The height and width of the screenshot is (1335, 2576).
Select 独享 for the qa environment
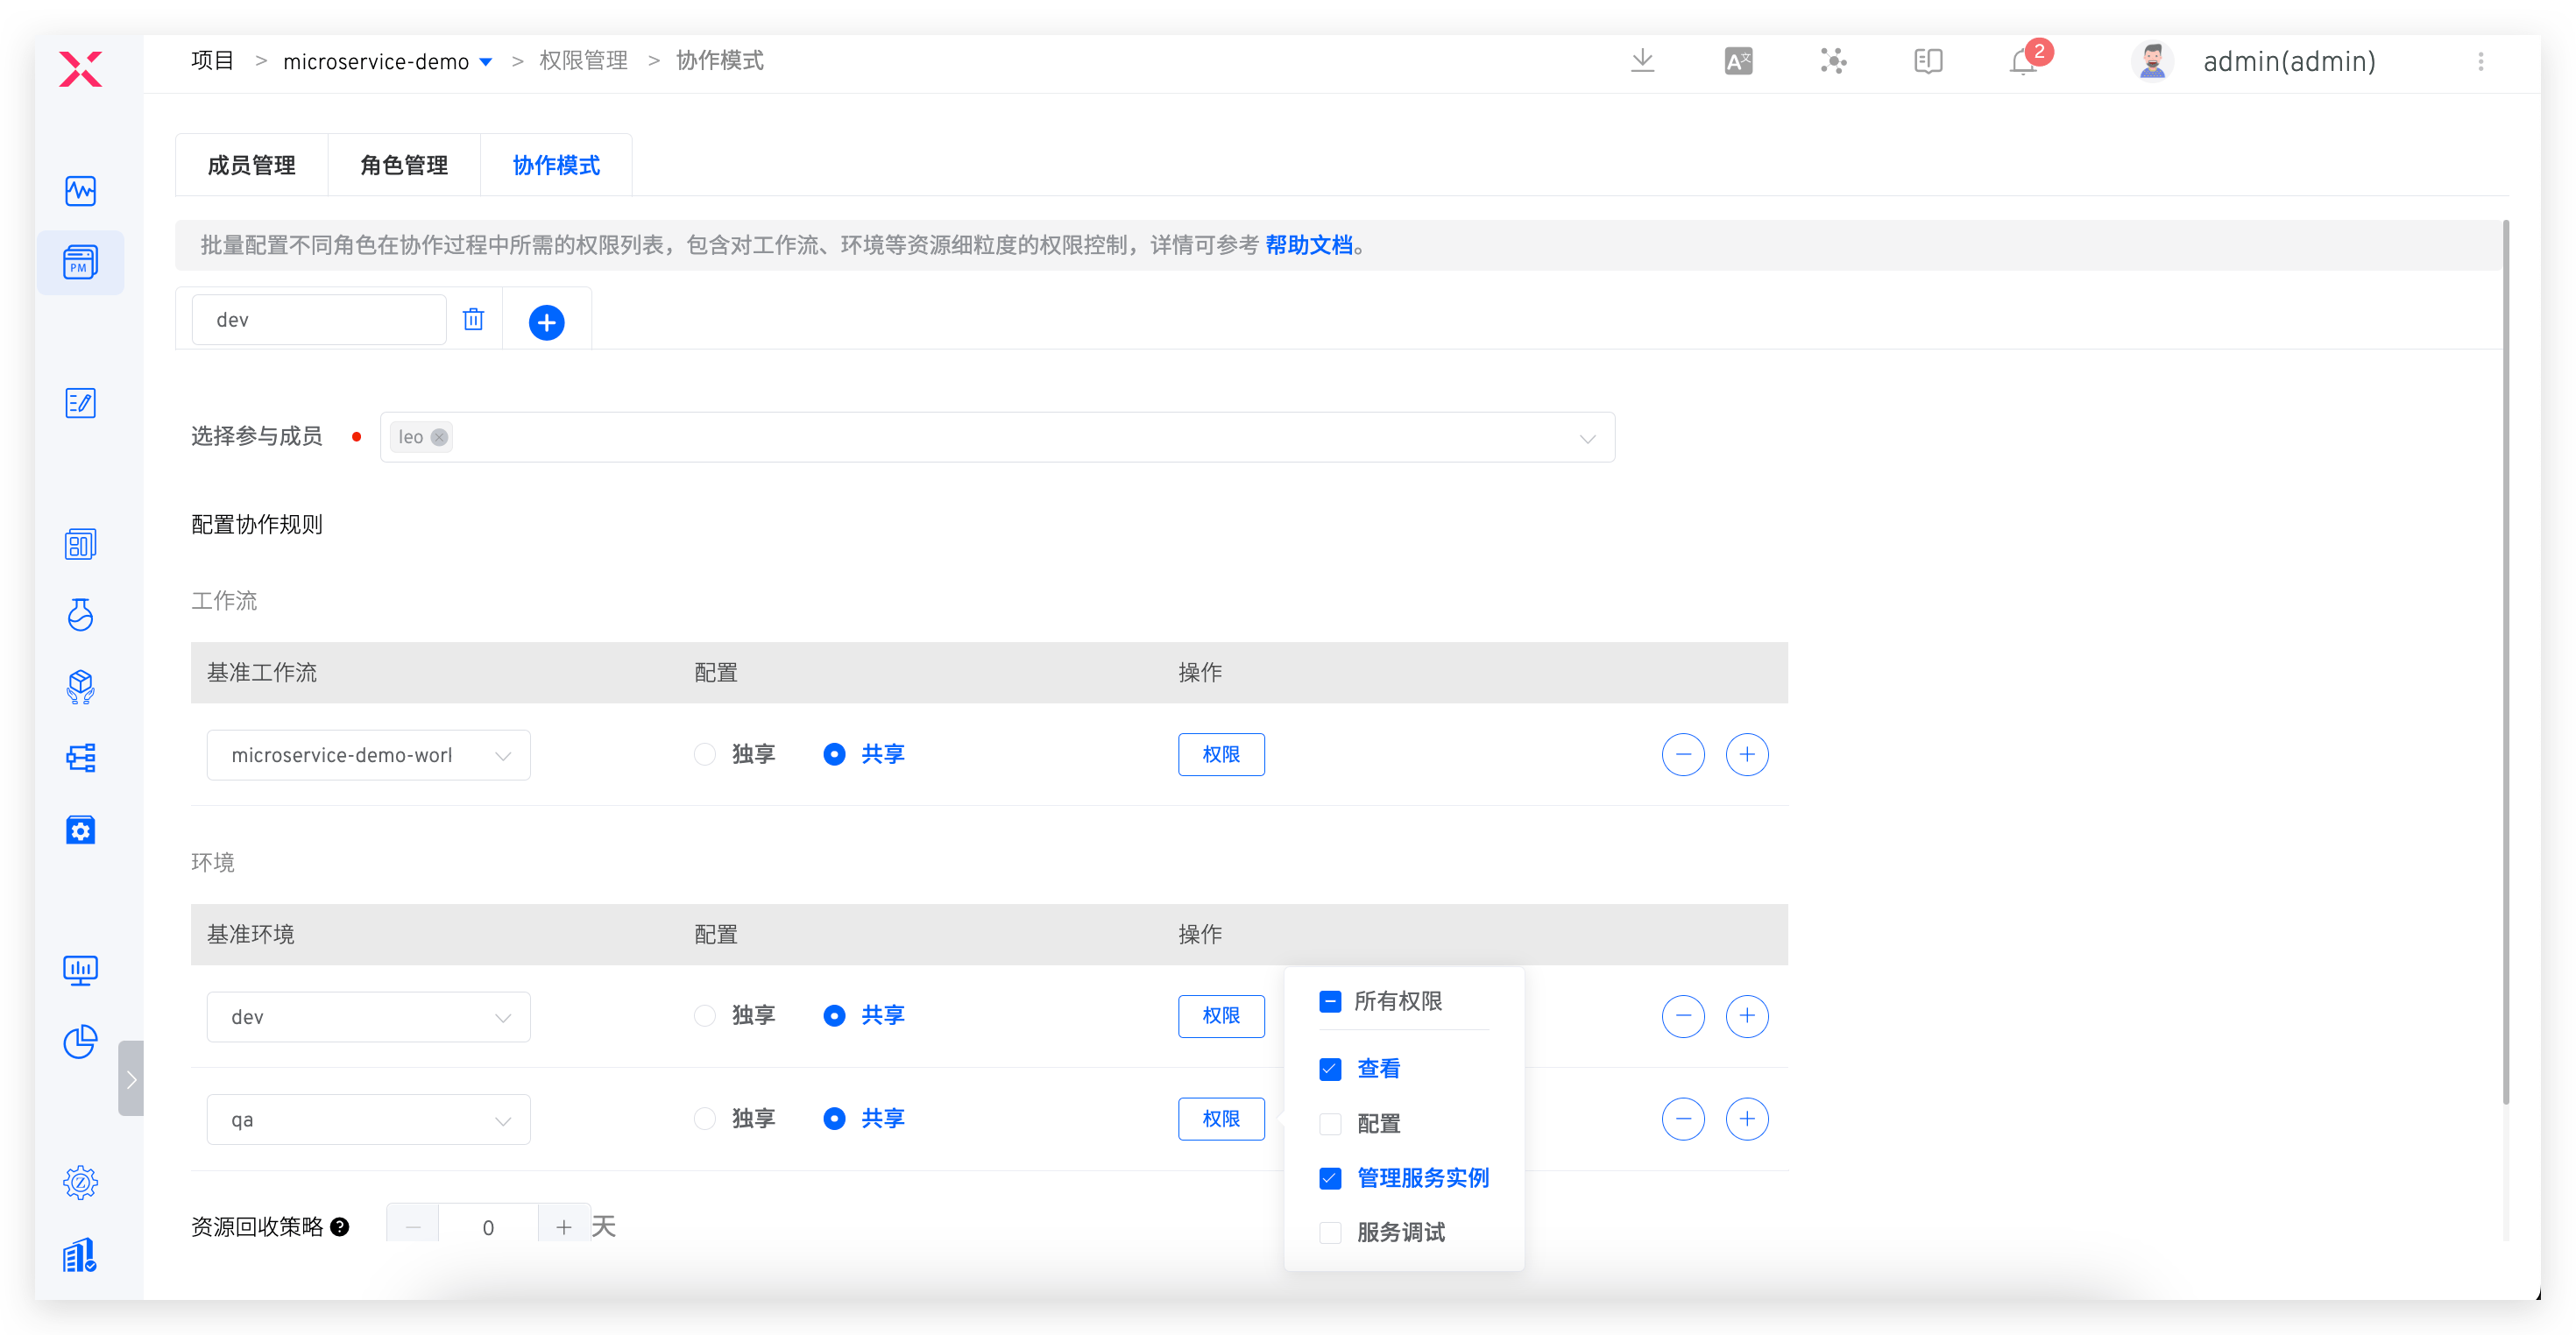[705, 1118]
